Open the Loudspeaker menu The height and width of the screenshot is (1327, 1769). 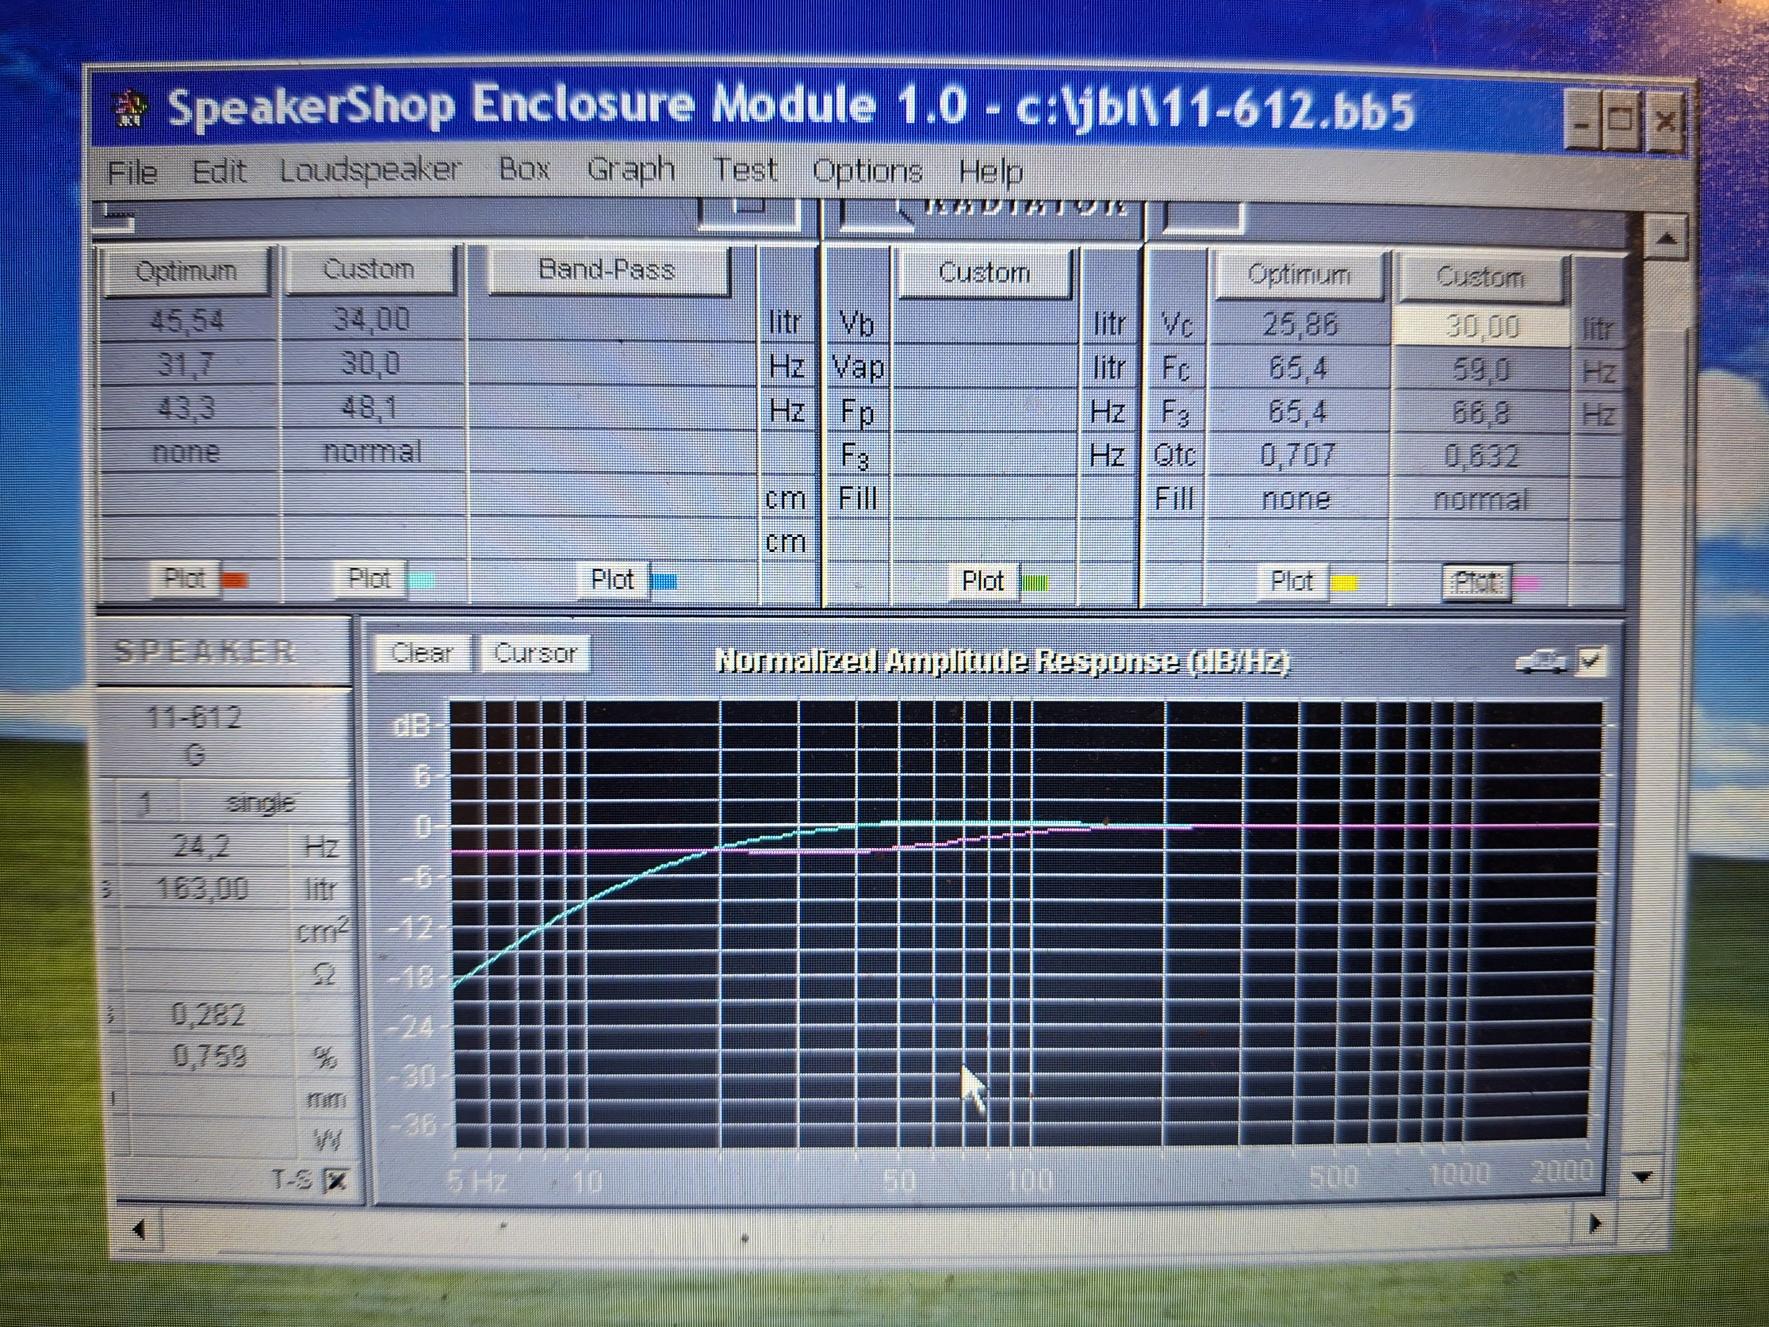pos(369,170)
